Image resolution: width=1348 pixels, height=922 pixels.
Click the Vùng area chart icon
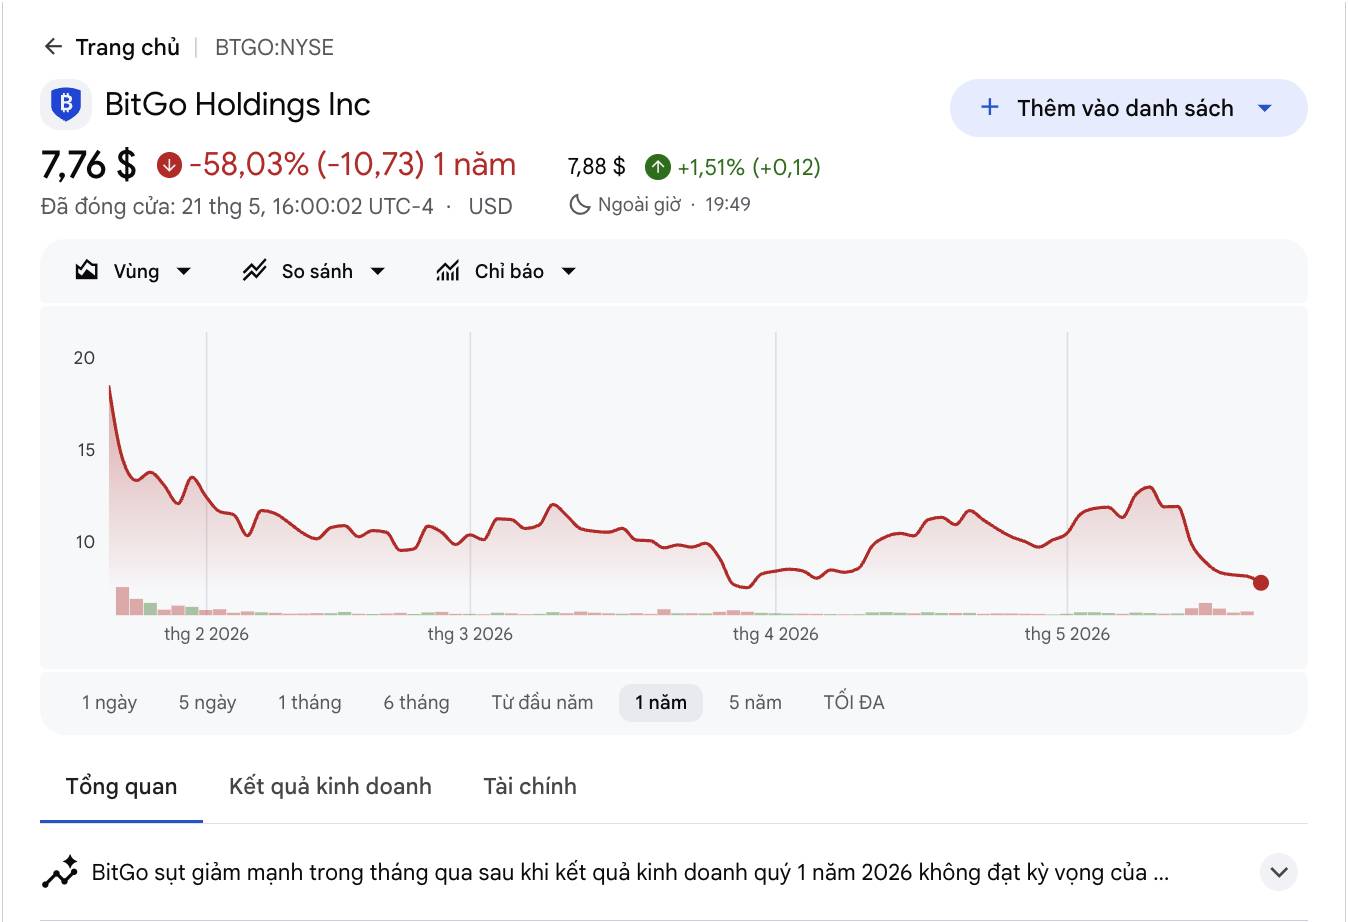(x=87, y=270)
